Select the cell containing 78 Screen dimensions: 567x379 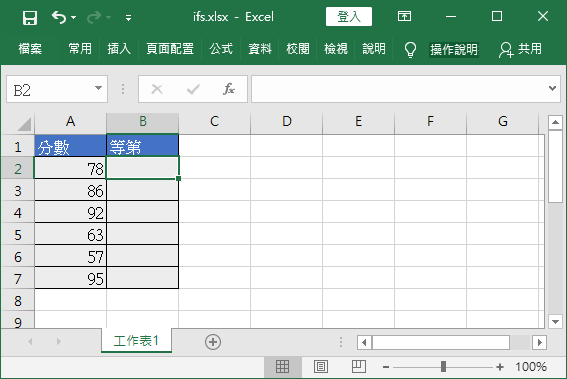[71, 168]
